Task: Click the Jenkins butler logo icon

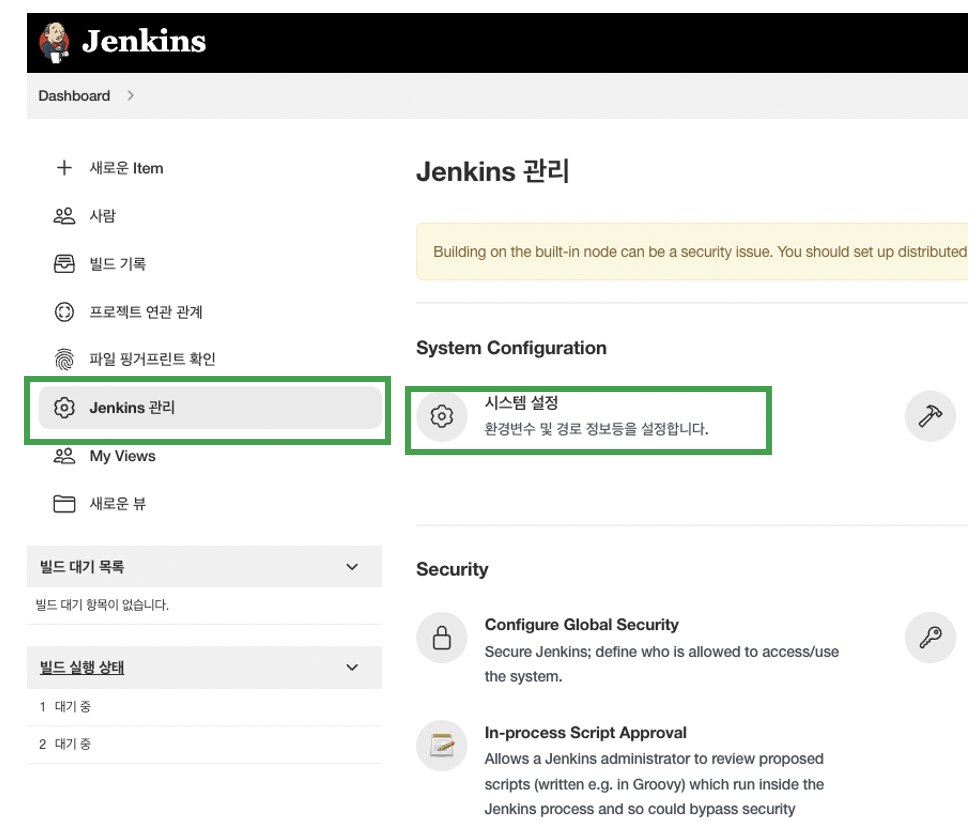Action: pyautogui.click(x=54, y=42)
